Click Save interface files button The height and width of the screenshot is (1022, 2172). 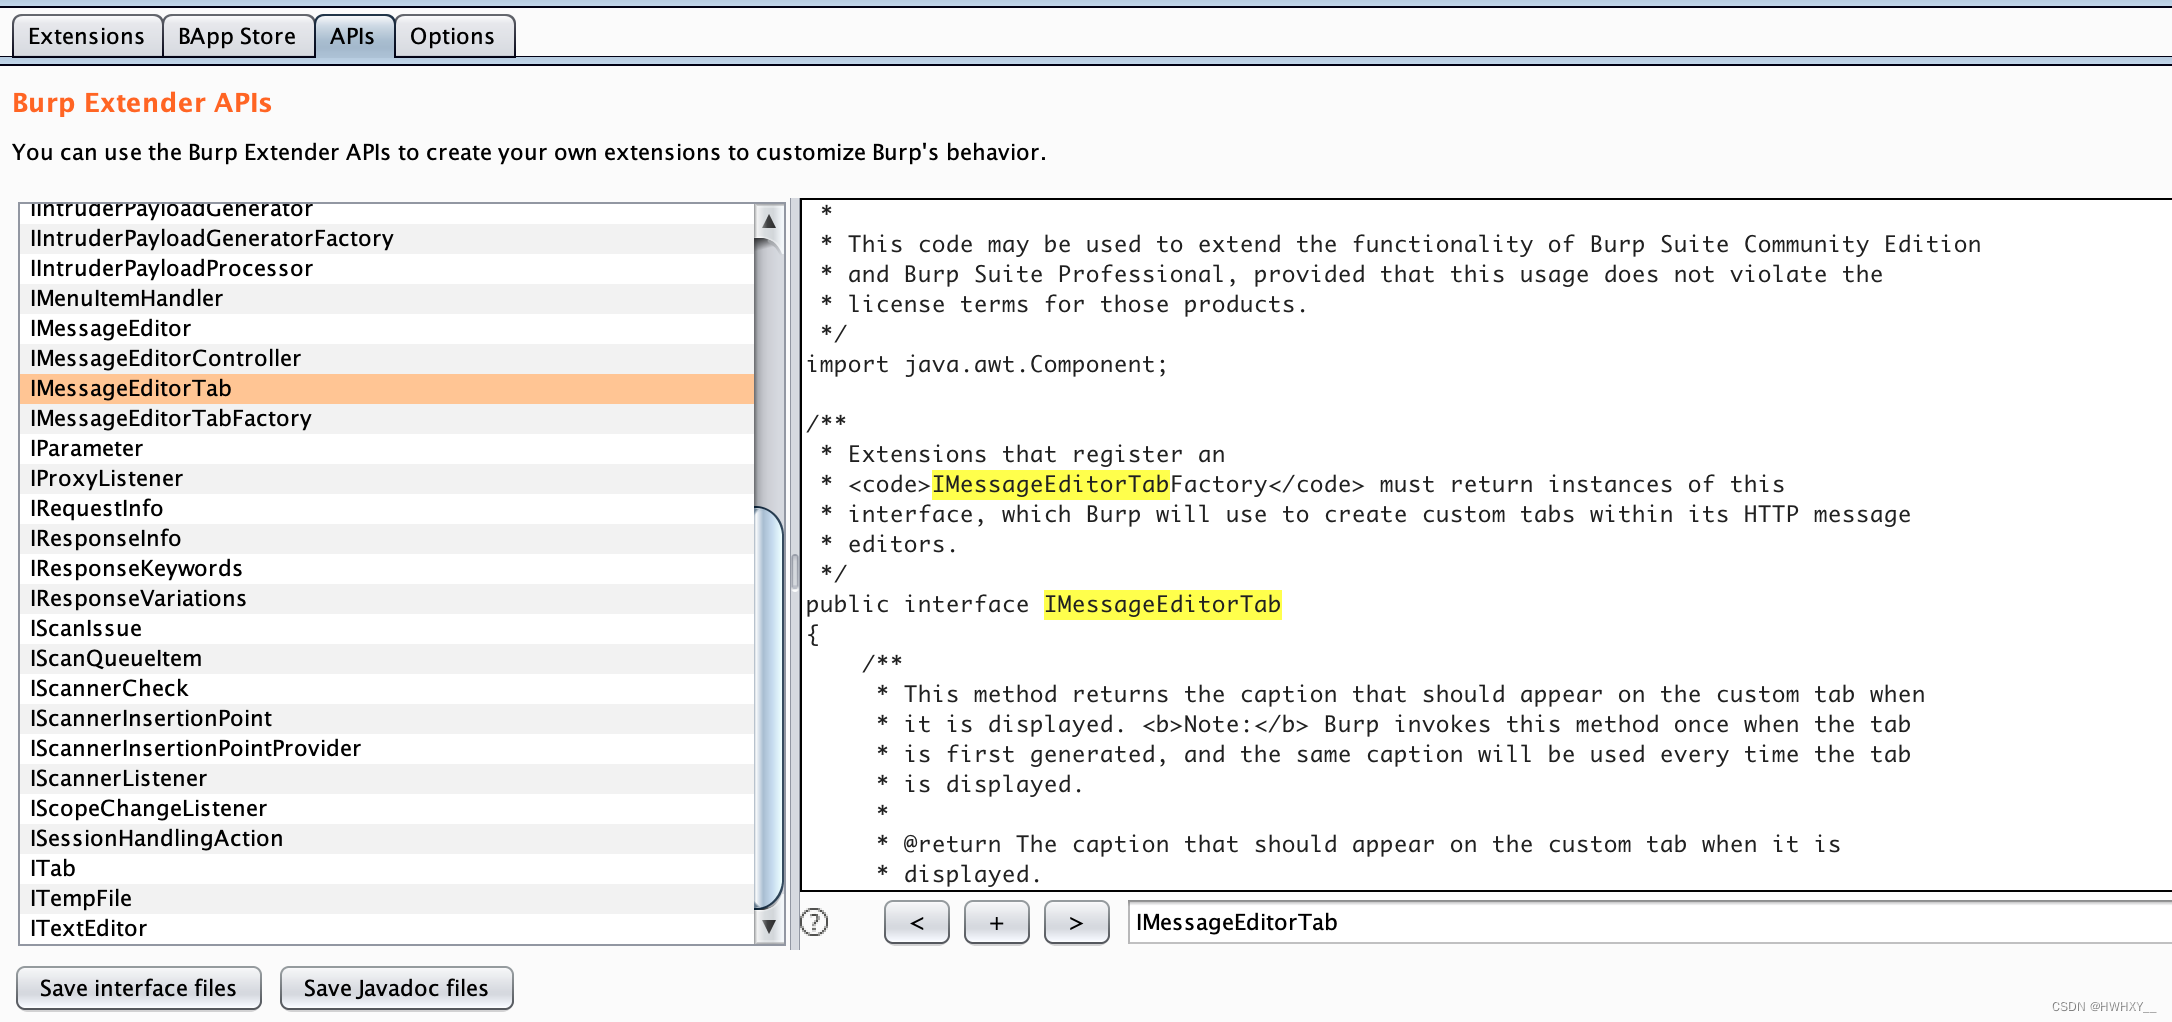139,988
